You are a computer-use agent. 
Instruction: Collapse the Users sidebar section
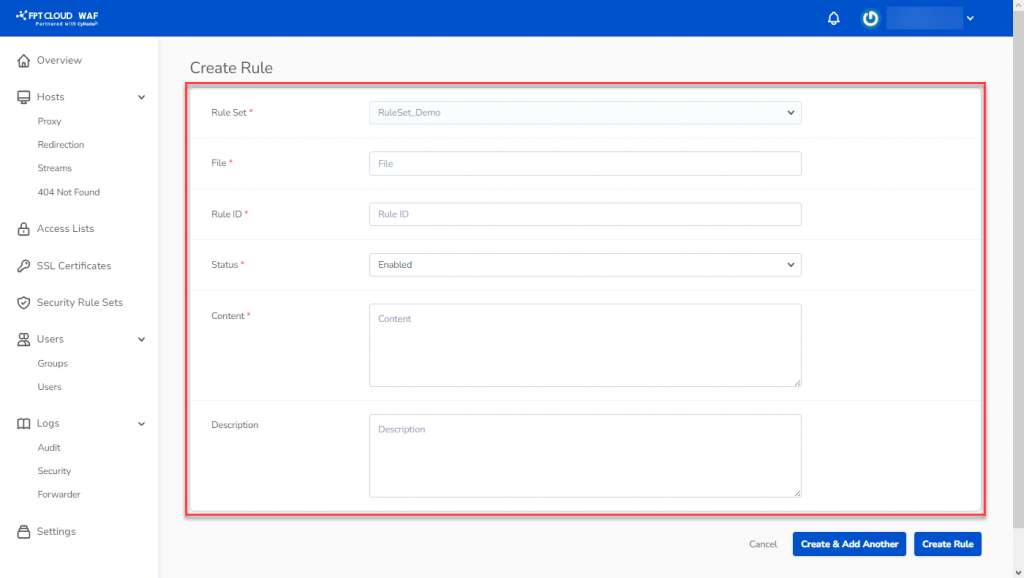click(141, 339)
